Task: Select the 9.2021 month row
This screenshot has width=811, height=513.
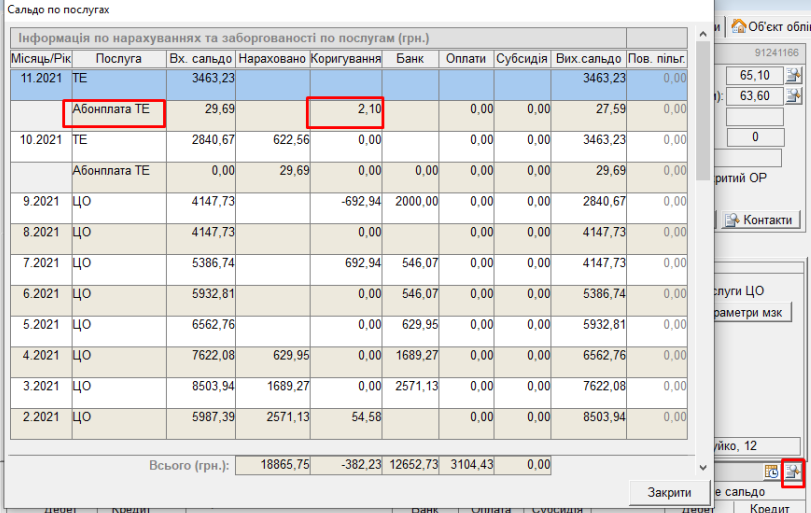Action: 40,202
